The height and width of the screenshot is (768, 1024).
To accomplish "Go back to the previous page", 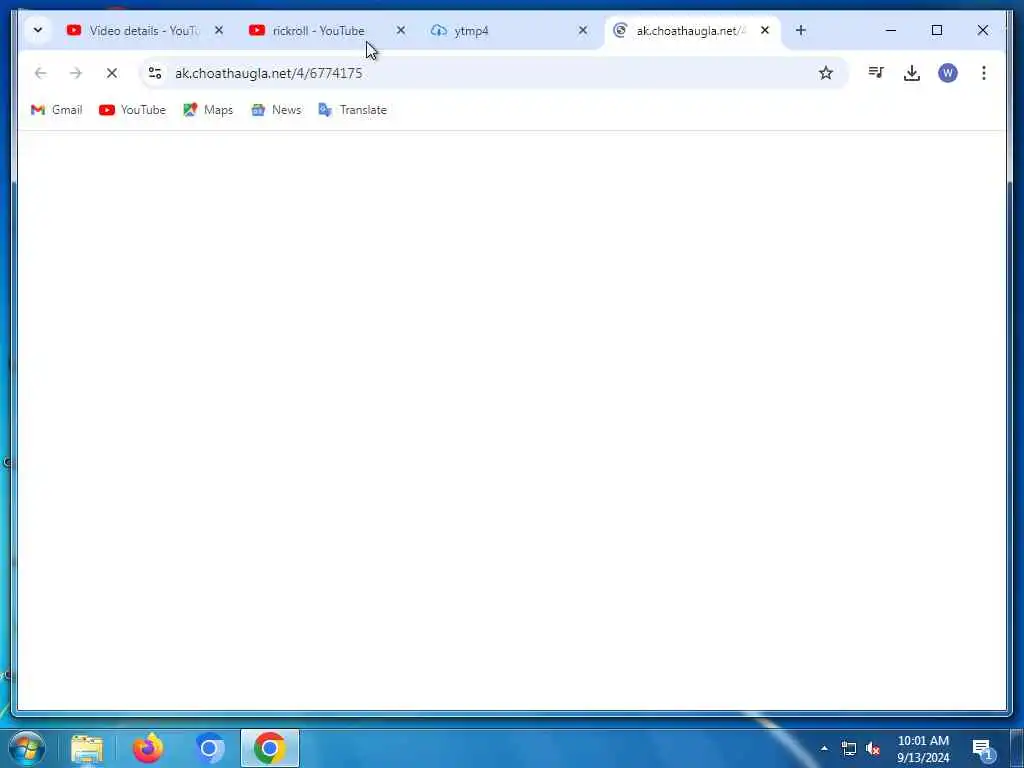I will coord(40,73).
